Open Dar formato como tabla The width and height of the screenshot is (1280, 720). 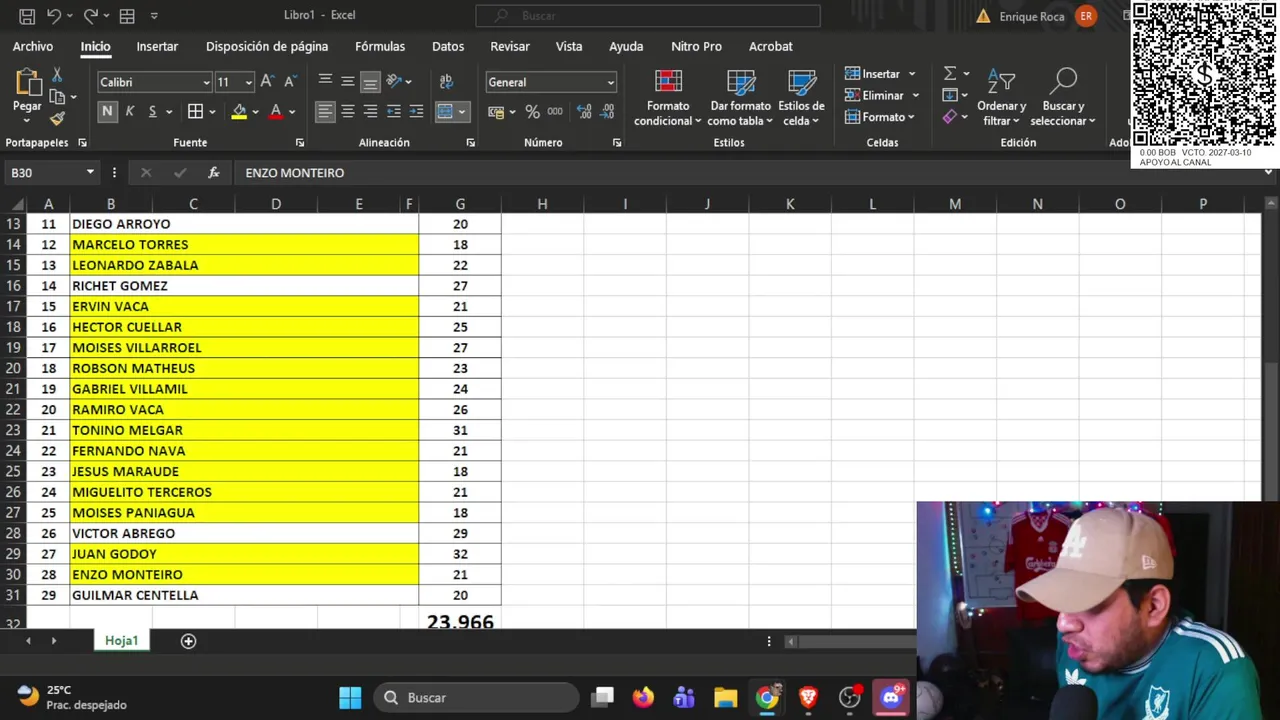point(741,98)
